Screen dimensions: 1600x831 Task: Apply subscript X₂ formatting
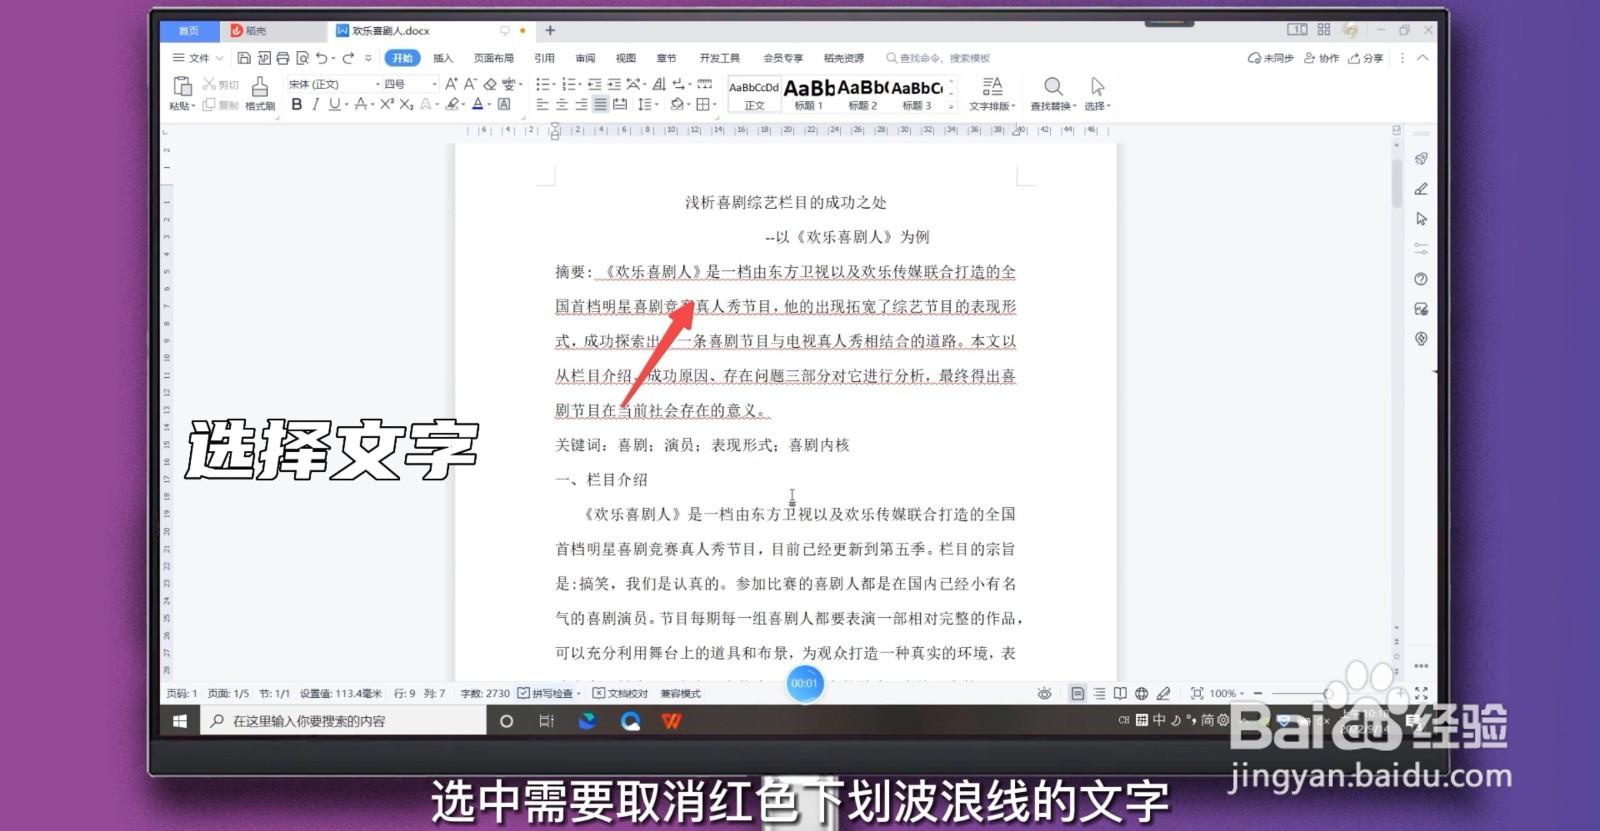406,104
